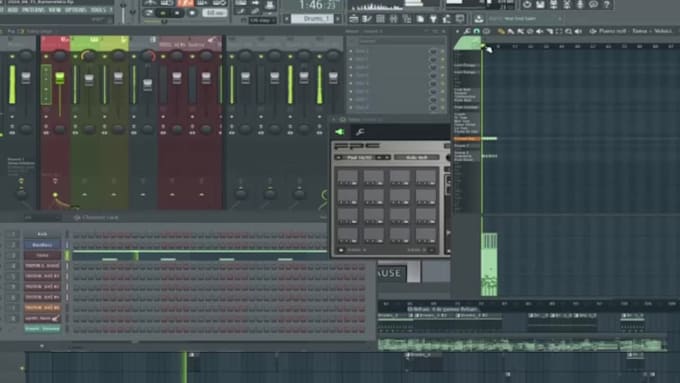
Task: Toggle blend recording overdub button
Action: coord(203,3)
